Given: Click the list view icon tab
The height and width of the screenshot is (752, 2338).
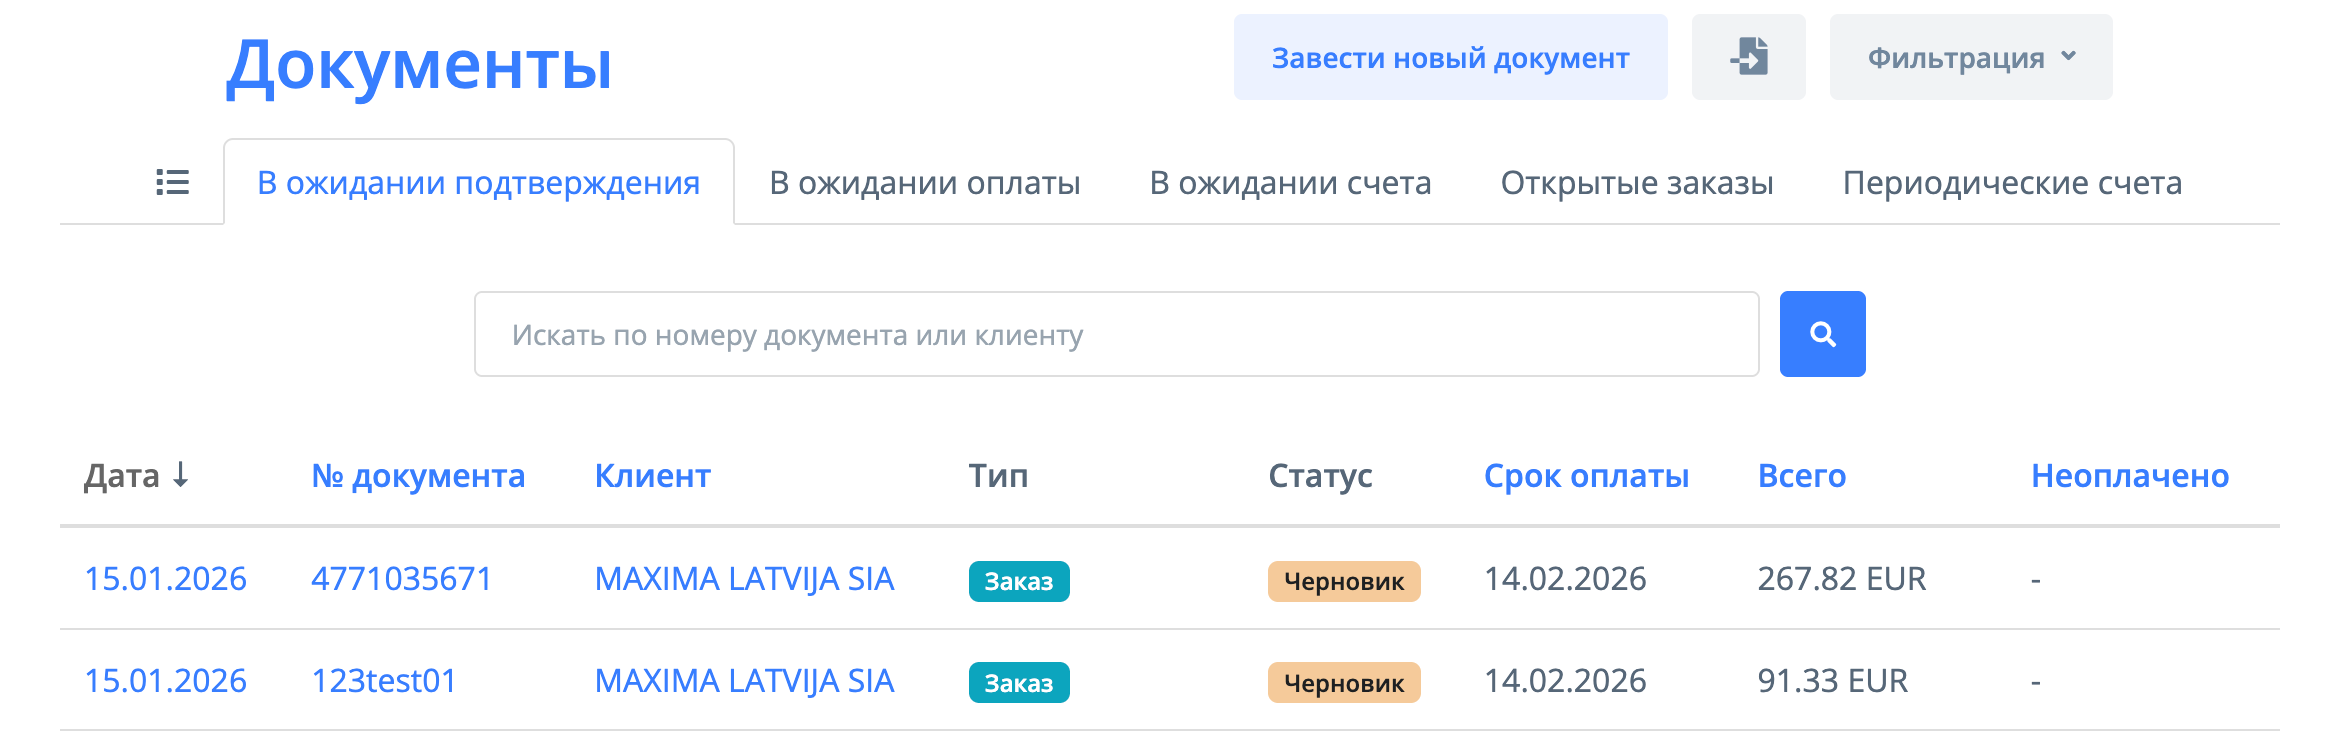Looking at the screenshot, I should tap(172, 182).
